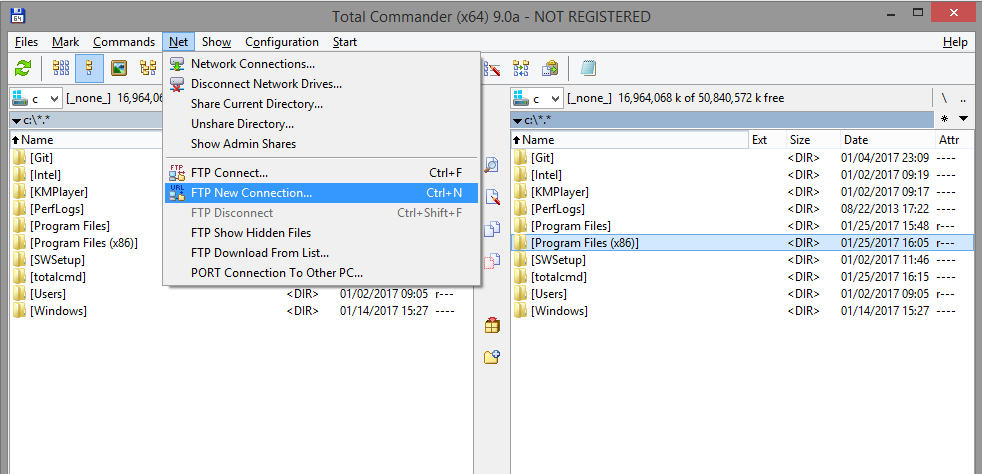Open the Files menu
This screenshot has width=982, height=474.
[26, 42]
